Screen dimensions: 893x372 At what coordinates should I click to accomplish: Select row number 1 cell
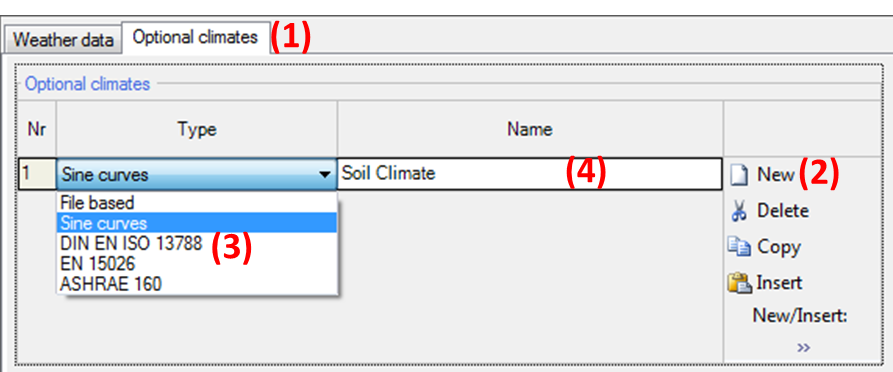point(37,174)
